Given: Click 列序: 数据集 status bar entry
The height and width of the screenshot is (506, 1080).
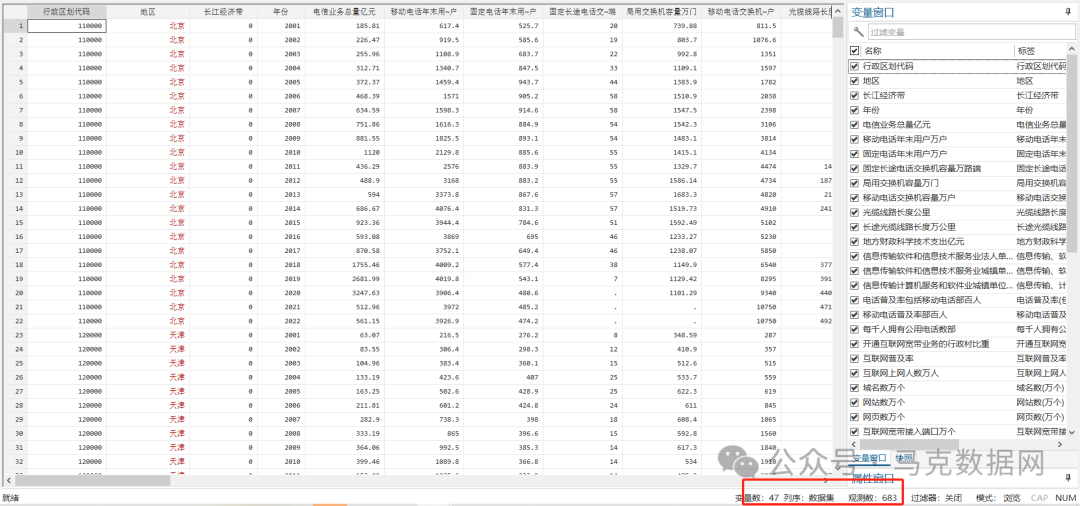Looking at the screenshot, I should click(x=808, y=497).
